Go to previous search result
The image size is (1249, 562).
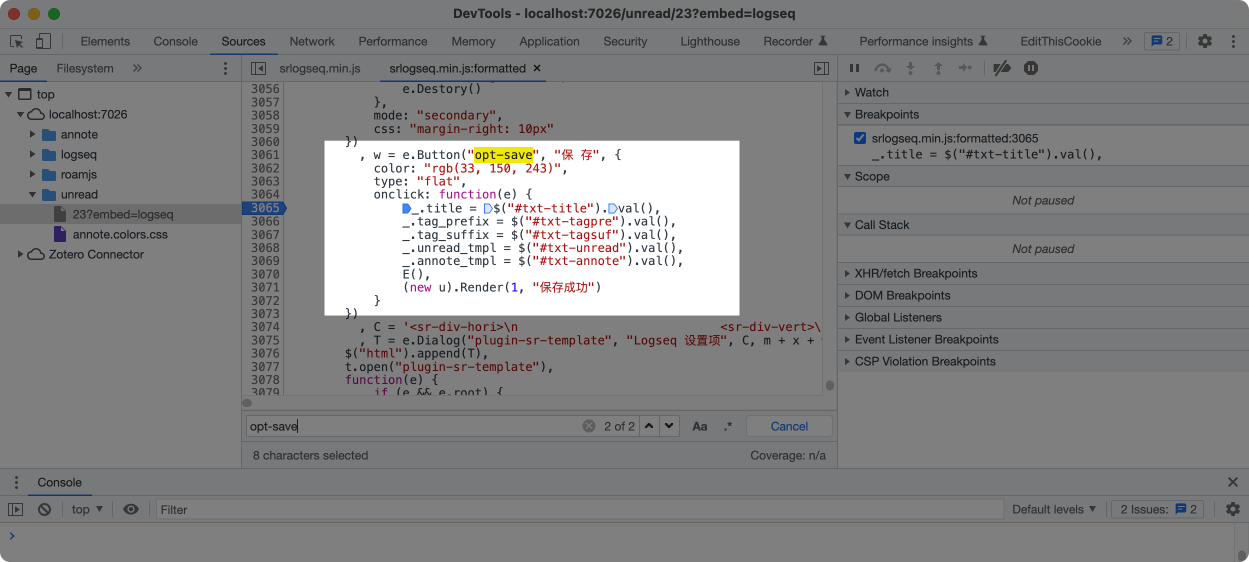click(x=649, y=426)
